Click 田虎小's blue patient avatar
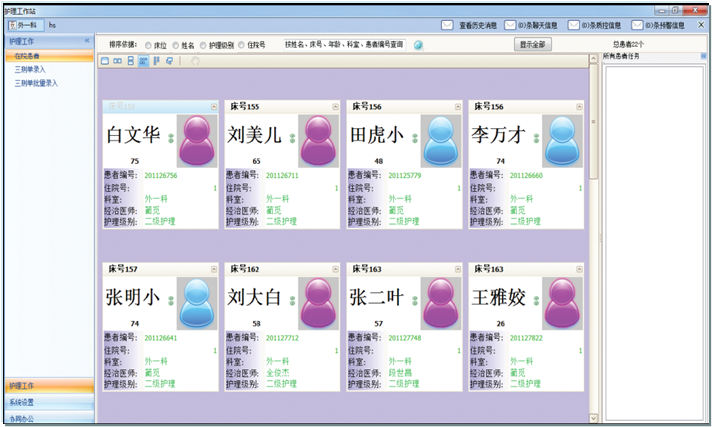Image resolution: width=712 pixels, height=427 pixels. tap(441, 139)
